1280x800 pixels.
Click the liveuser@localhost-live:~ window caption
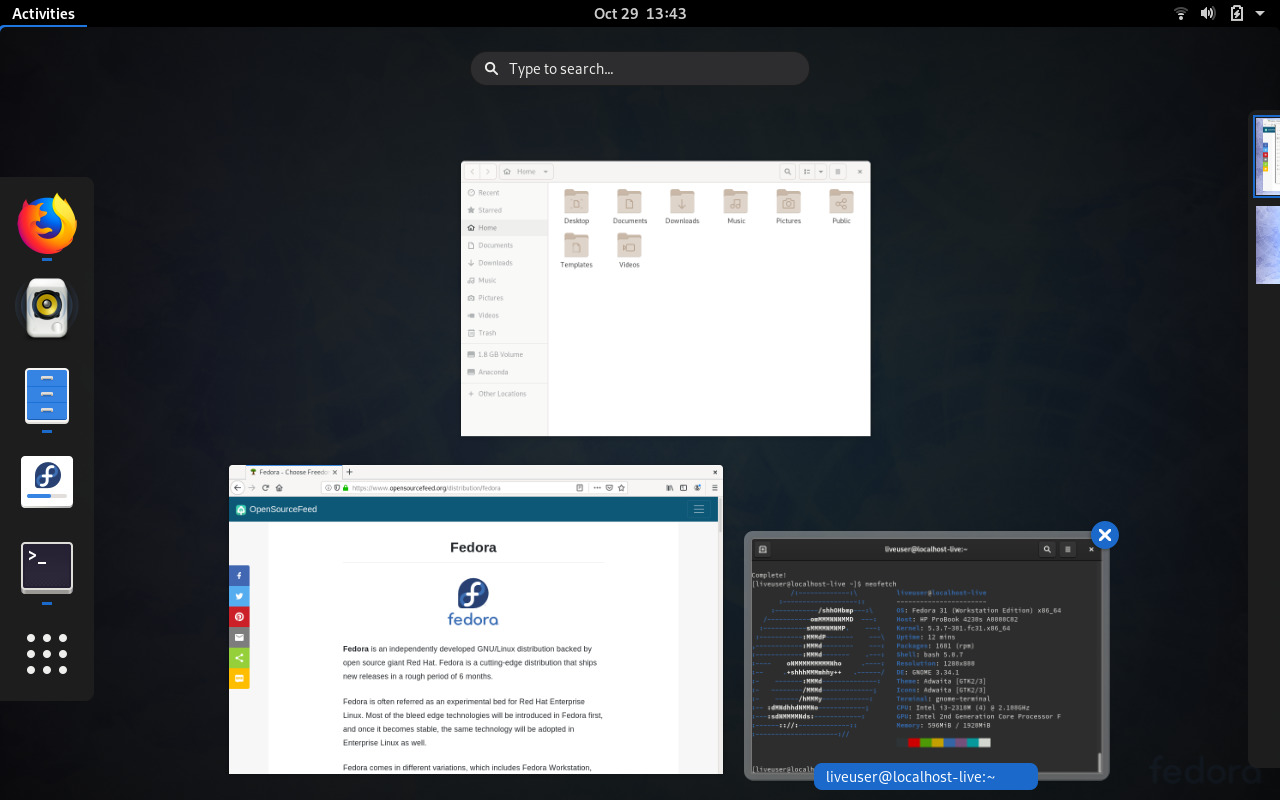[x=926, y=777]
